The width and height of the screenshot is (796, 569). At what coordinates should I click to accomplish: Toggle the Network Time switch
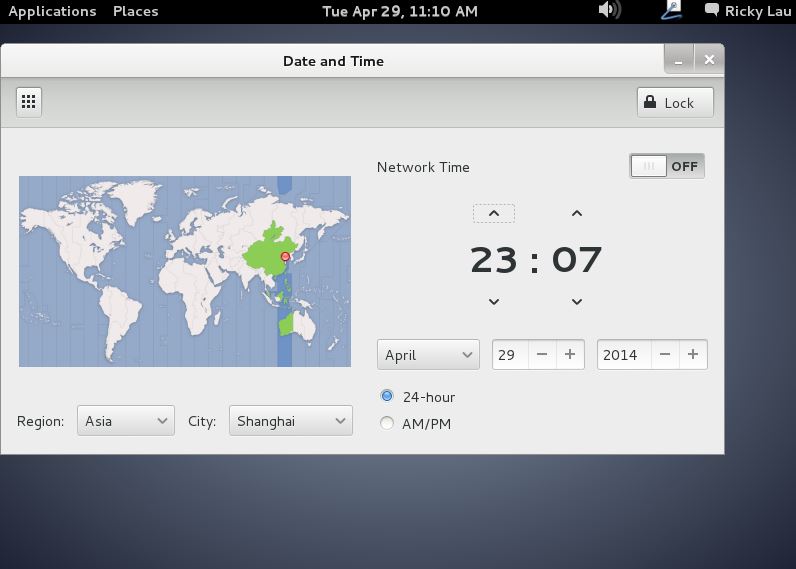coord(667,166)
